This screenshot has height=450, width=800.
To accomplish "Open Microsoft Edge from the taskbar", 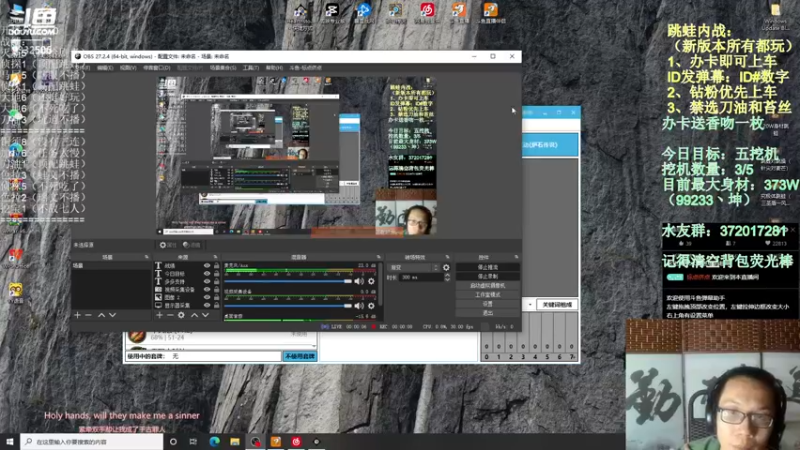I will 214,442.
